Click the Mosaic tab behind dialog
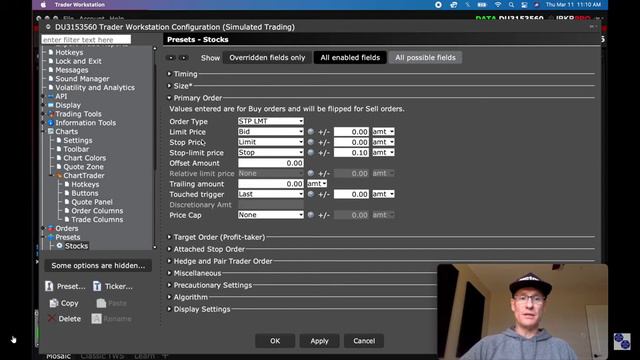This screenshot has width=640, height=360. pyautogui.click(x=58, y=356)
